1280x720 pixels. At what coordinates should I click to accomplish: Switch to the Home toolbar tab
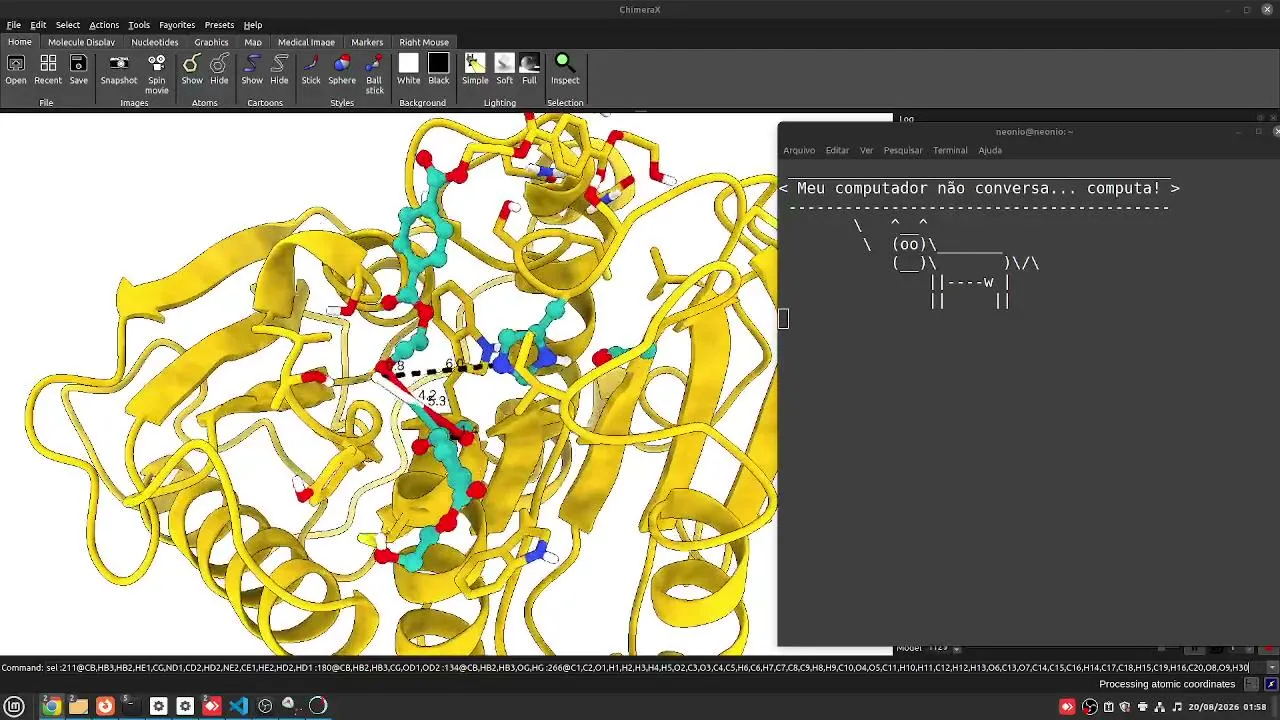tap(20, 42)
